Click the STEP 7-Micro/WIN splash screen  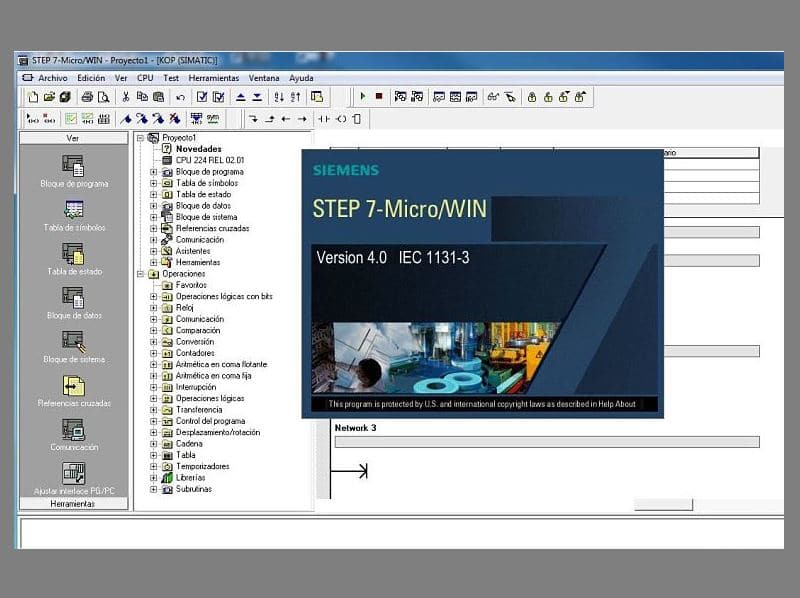[482, 284]
